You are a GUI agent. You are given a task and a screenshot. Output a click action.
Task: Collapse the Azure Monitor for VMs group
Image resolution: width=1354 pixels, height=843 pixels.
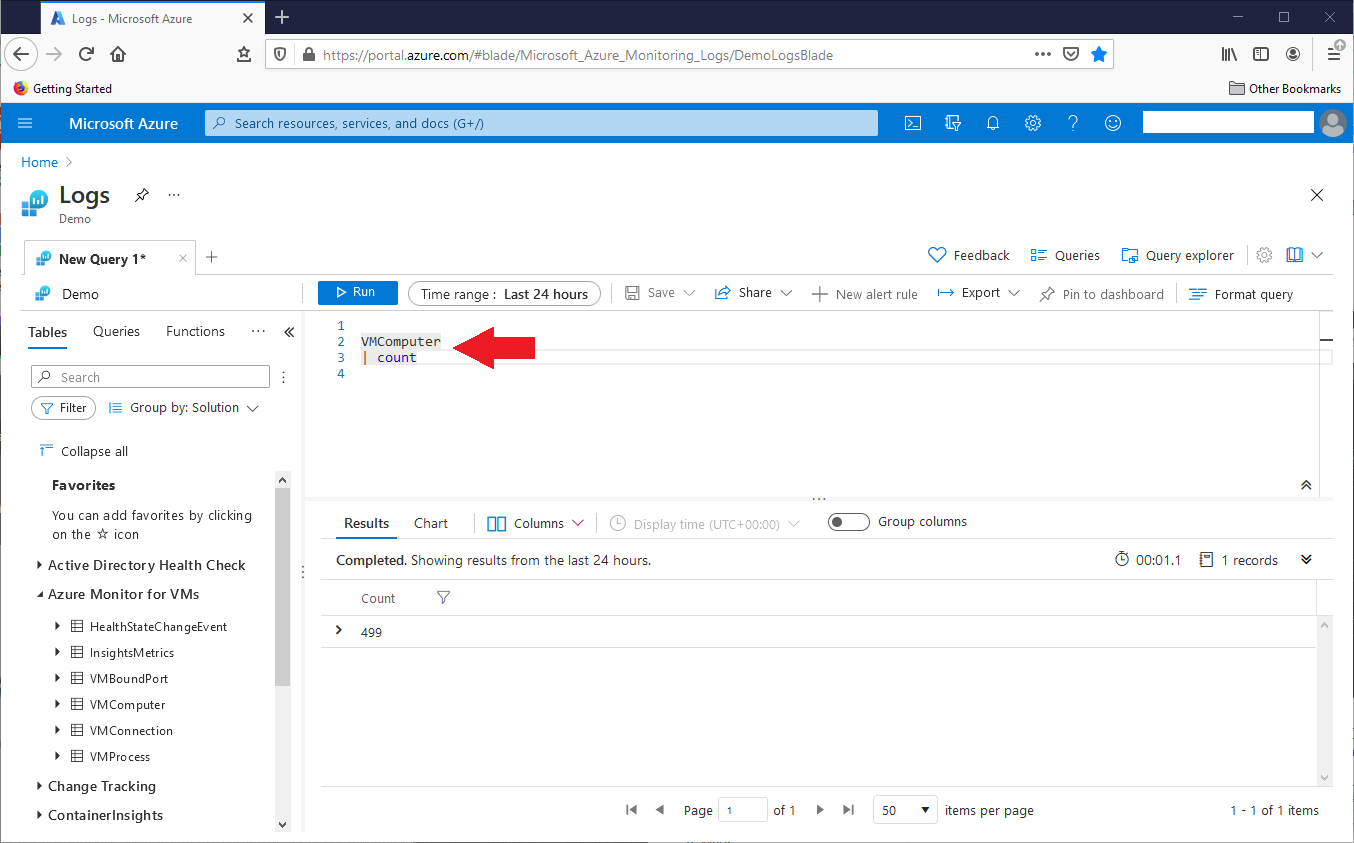click(x=39, y=594)
